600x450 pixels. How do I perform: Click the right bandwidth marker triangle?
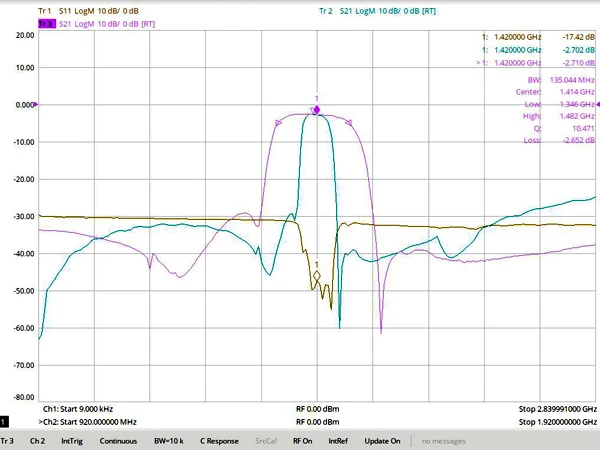coord(349,122)
